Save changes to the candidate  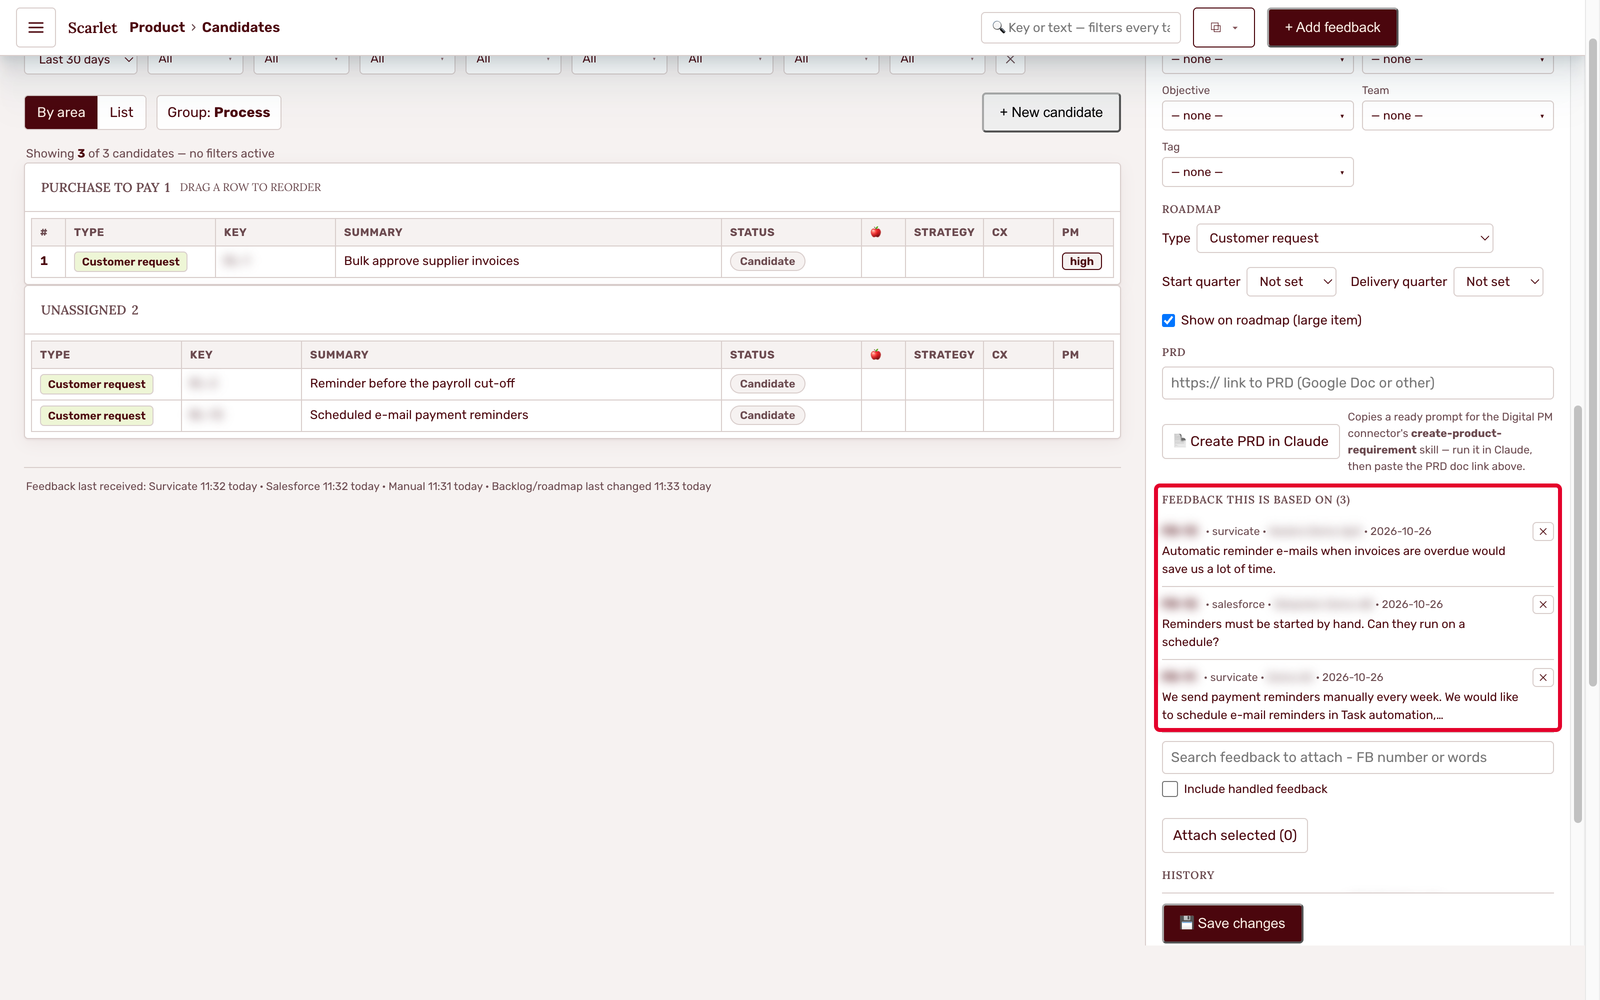(x=1232, y=924)
